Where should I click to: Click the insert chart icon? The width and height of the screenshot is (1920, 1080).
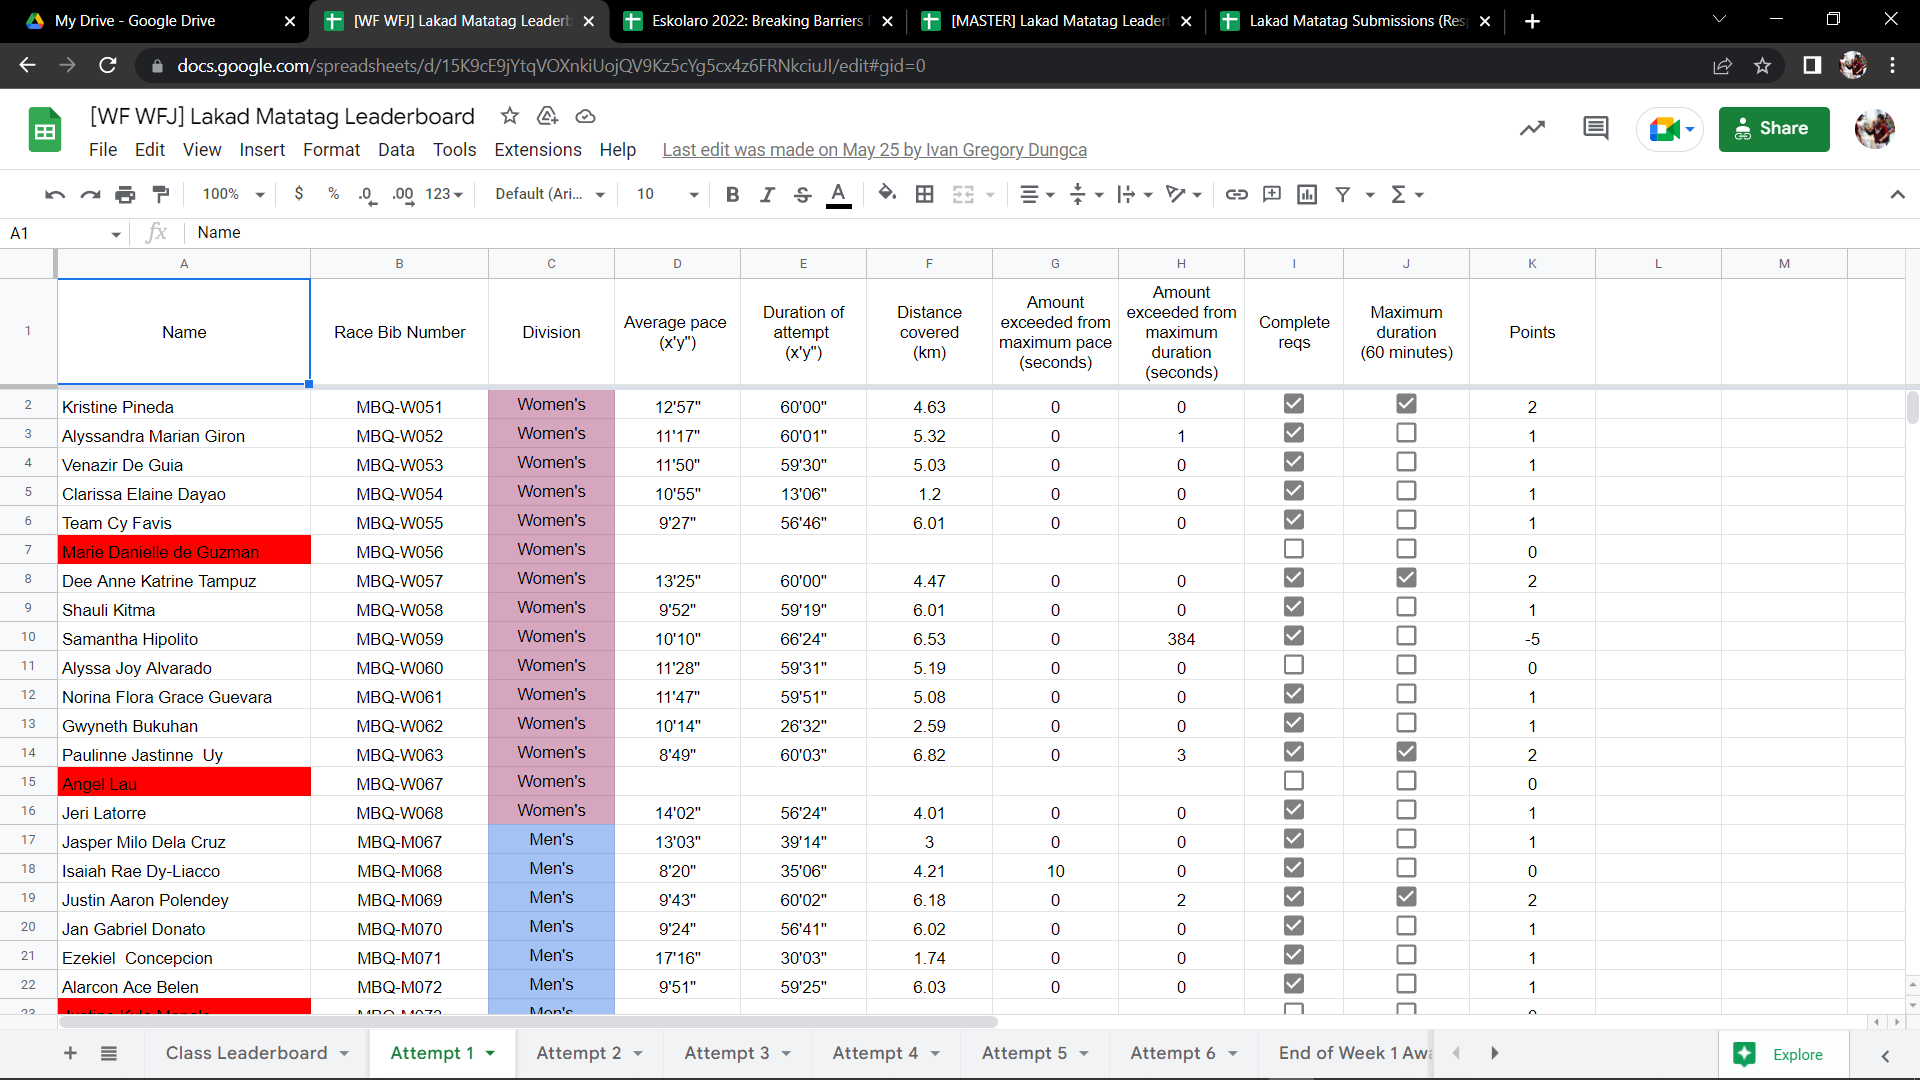coord(1307,194)
